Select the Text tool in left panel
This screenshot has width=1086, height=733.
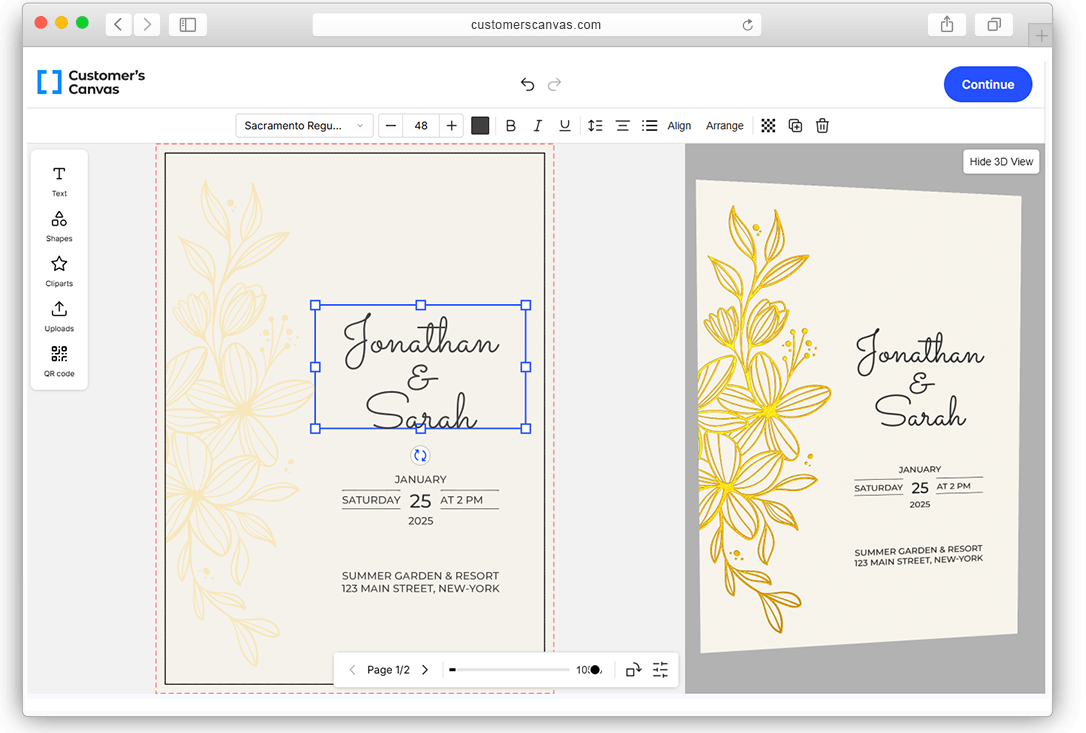click(59, 180)
